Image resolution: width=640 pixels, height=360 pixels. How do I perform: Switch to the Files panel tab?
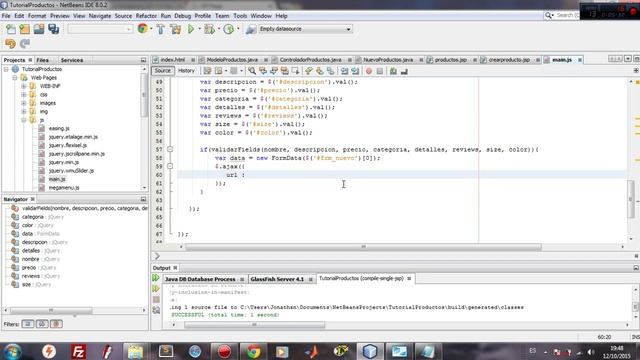42,60
